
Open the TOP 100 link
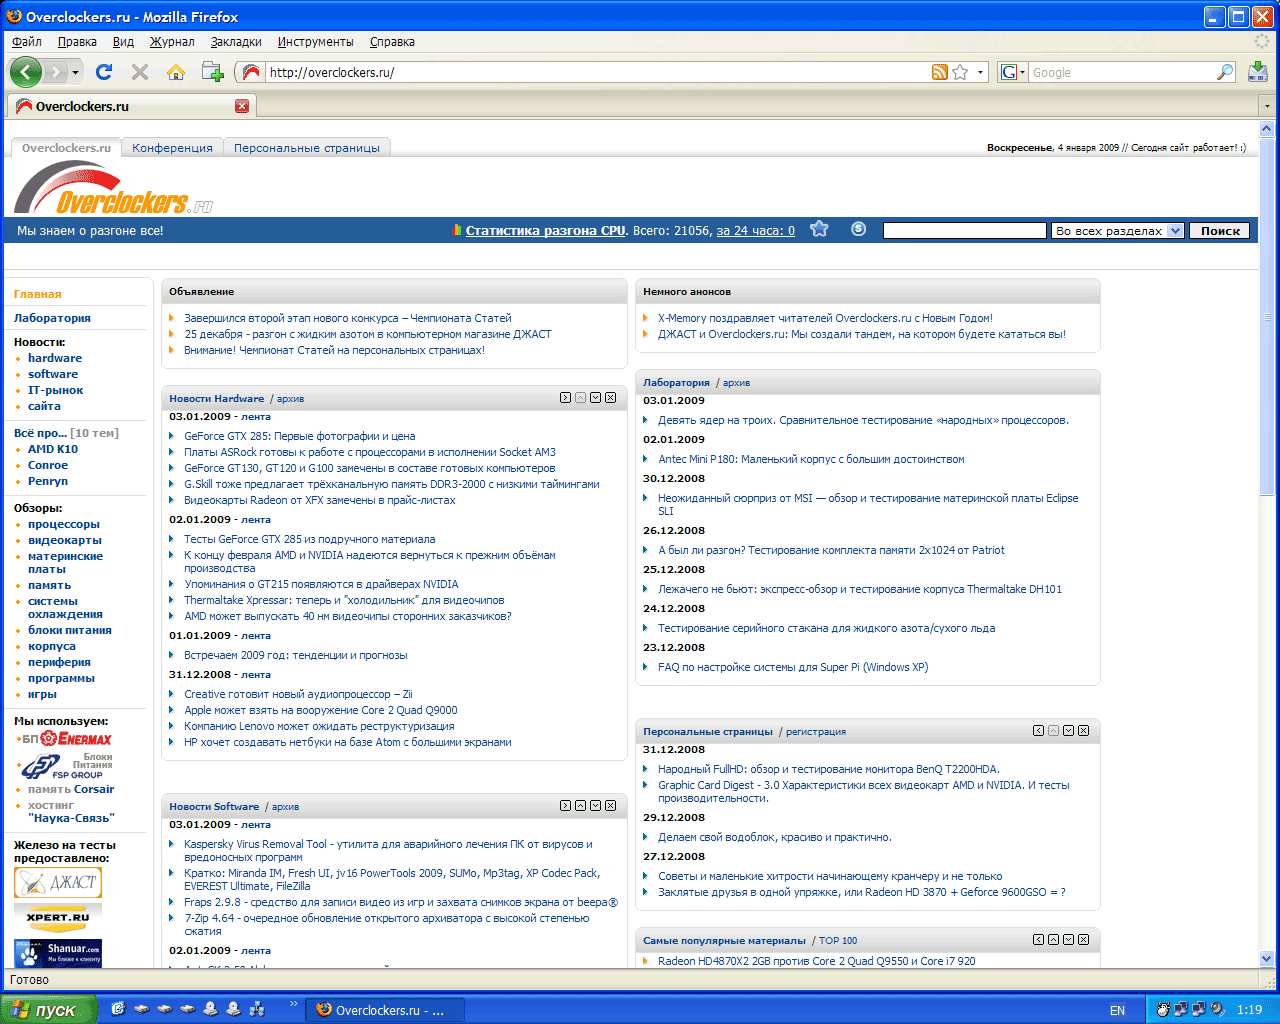coord(838,941)
